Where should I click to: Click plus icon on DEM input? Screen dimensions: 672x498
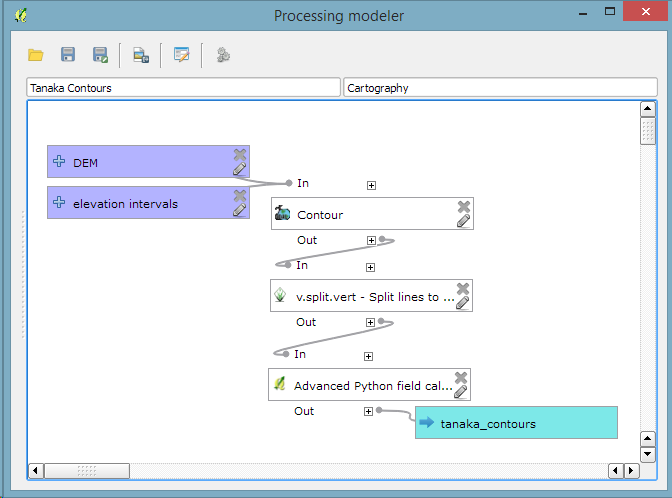click(x=59, y=161)
